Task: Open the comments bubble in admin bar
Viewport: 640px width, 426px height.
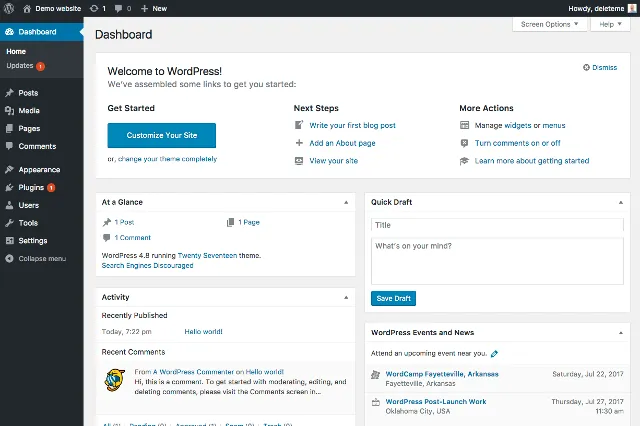Action: pos(123,9)
